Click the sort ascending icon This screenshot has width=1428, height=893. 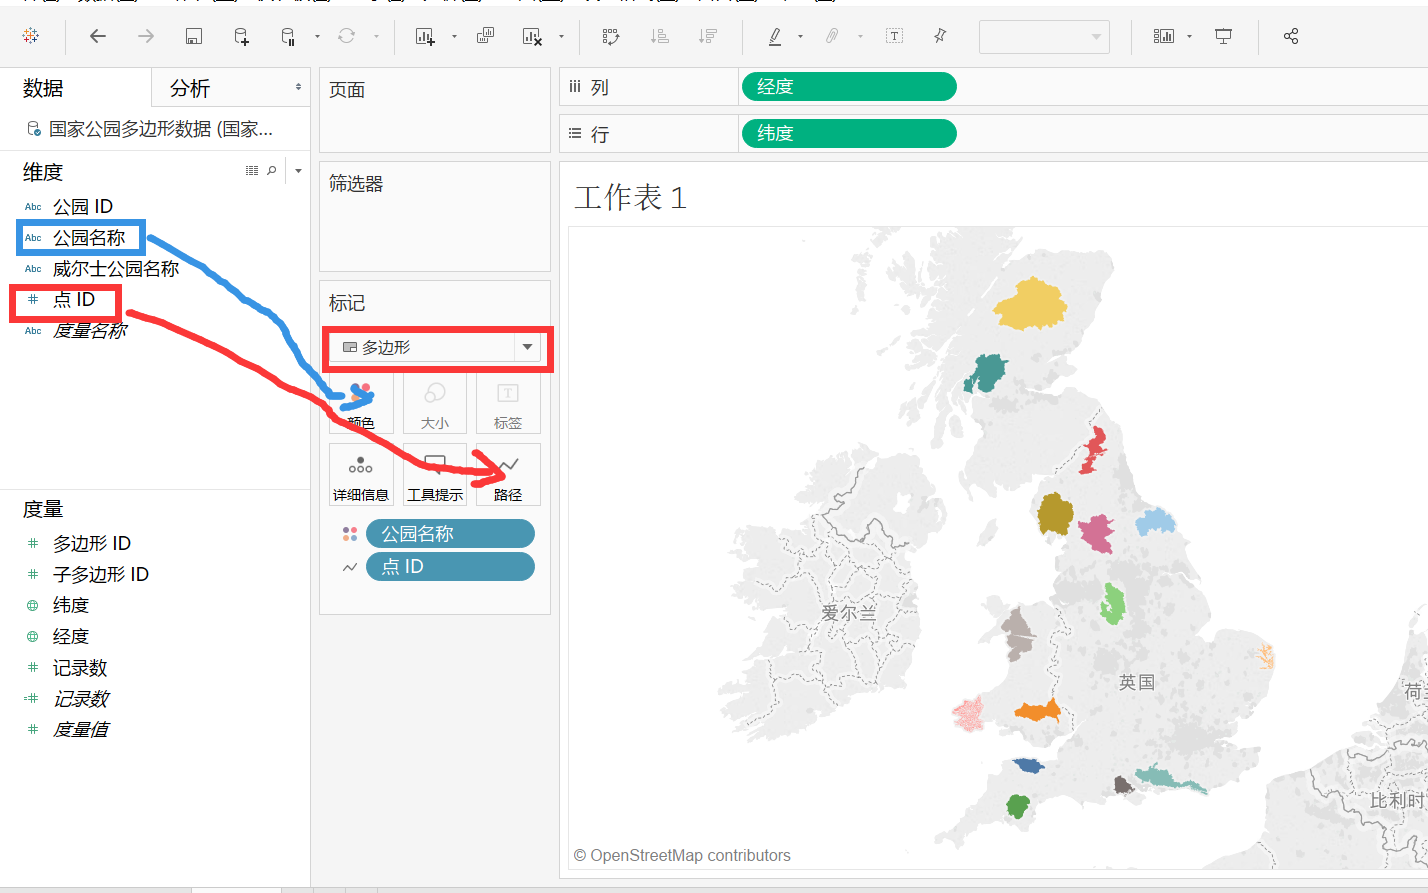659,36
